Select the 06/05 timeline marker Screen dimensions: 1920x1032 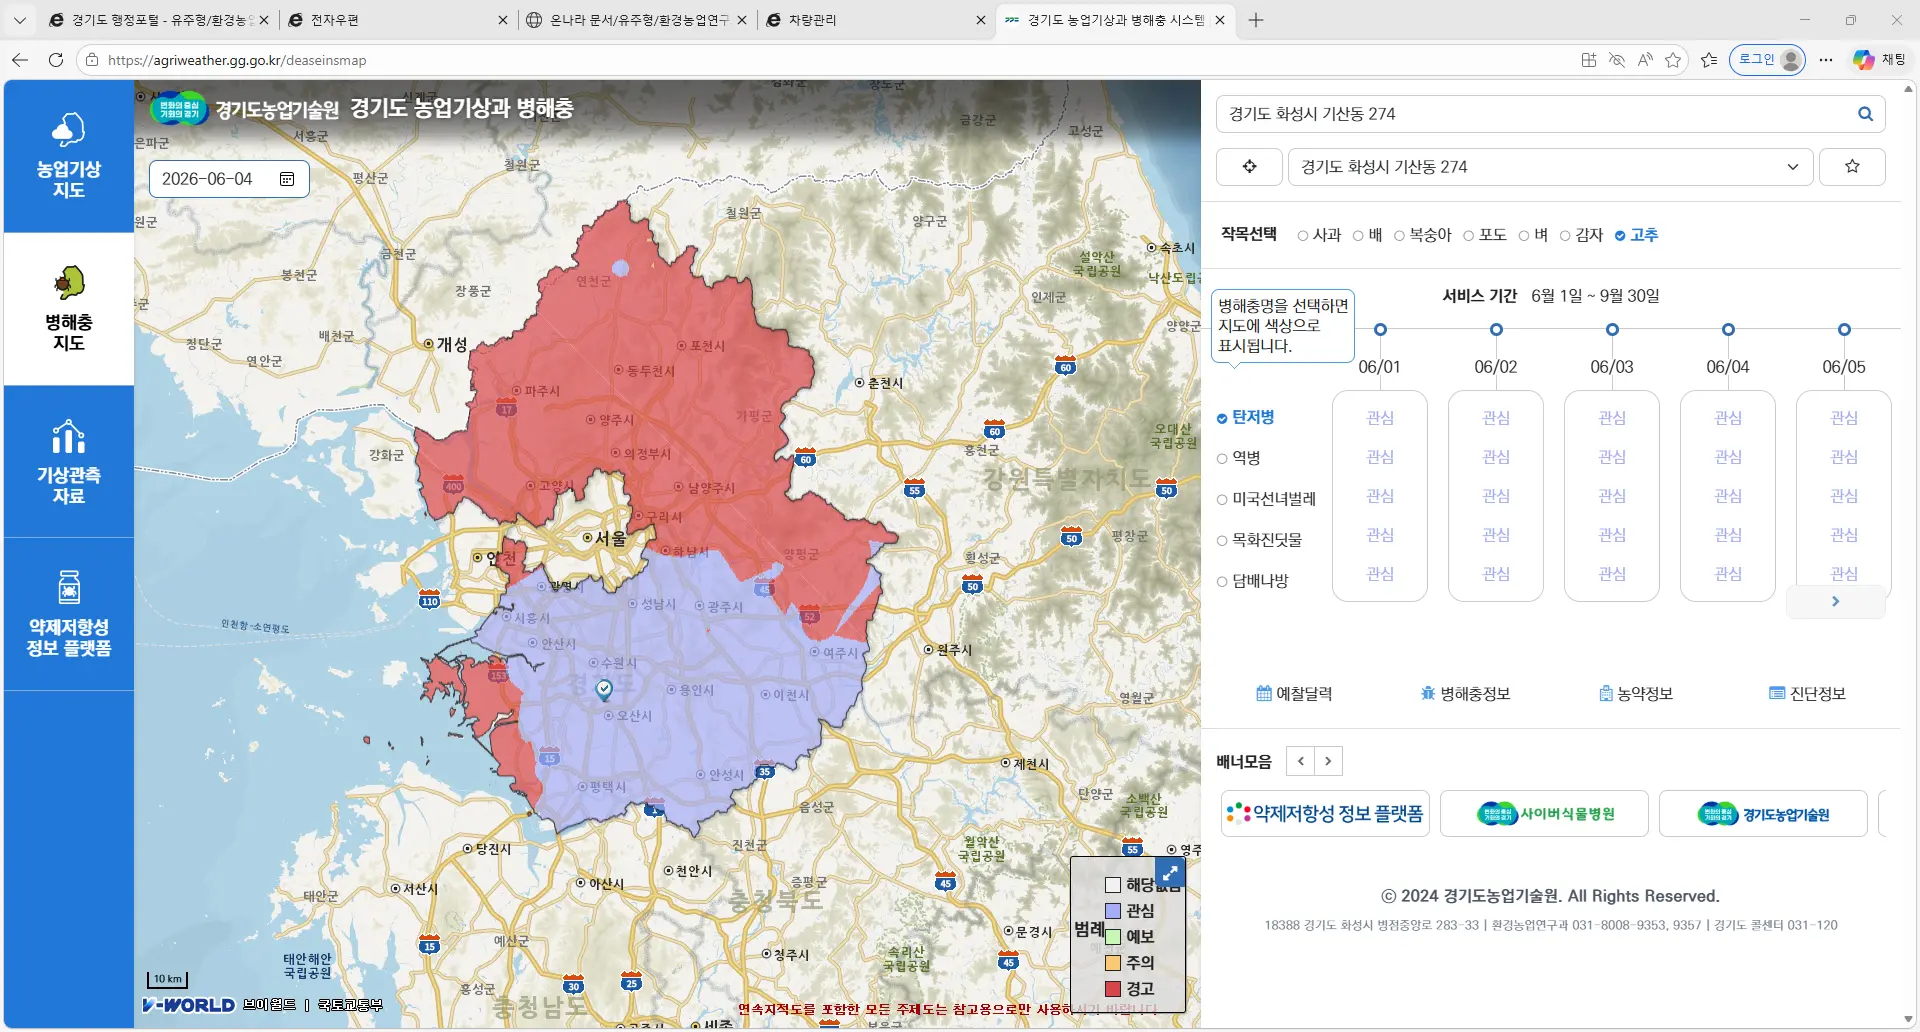pos(1844,329)
